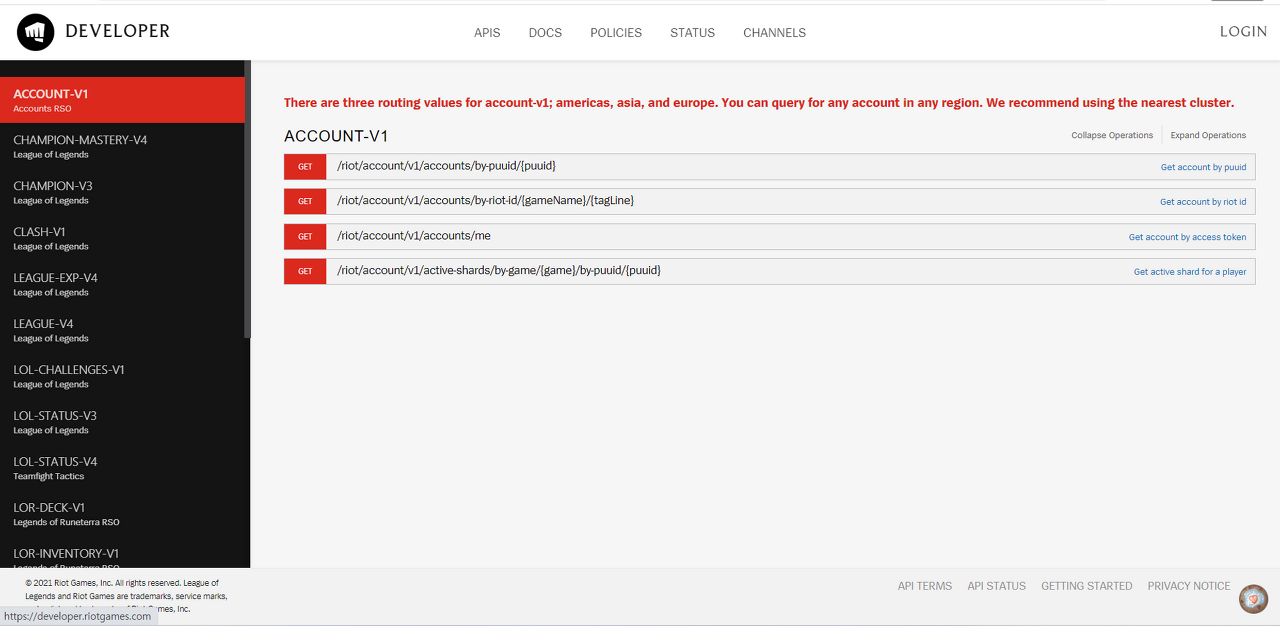Expand /riot/account/v1/accounts/me operation
The height and width of the screenshot is (626, 1280).
[x=414, y=235]
